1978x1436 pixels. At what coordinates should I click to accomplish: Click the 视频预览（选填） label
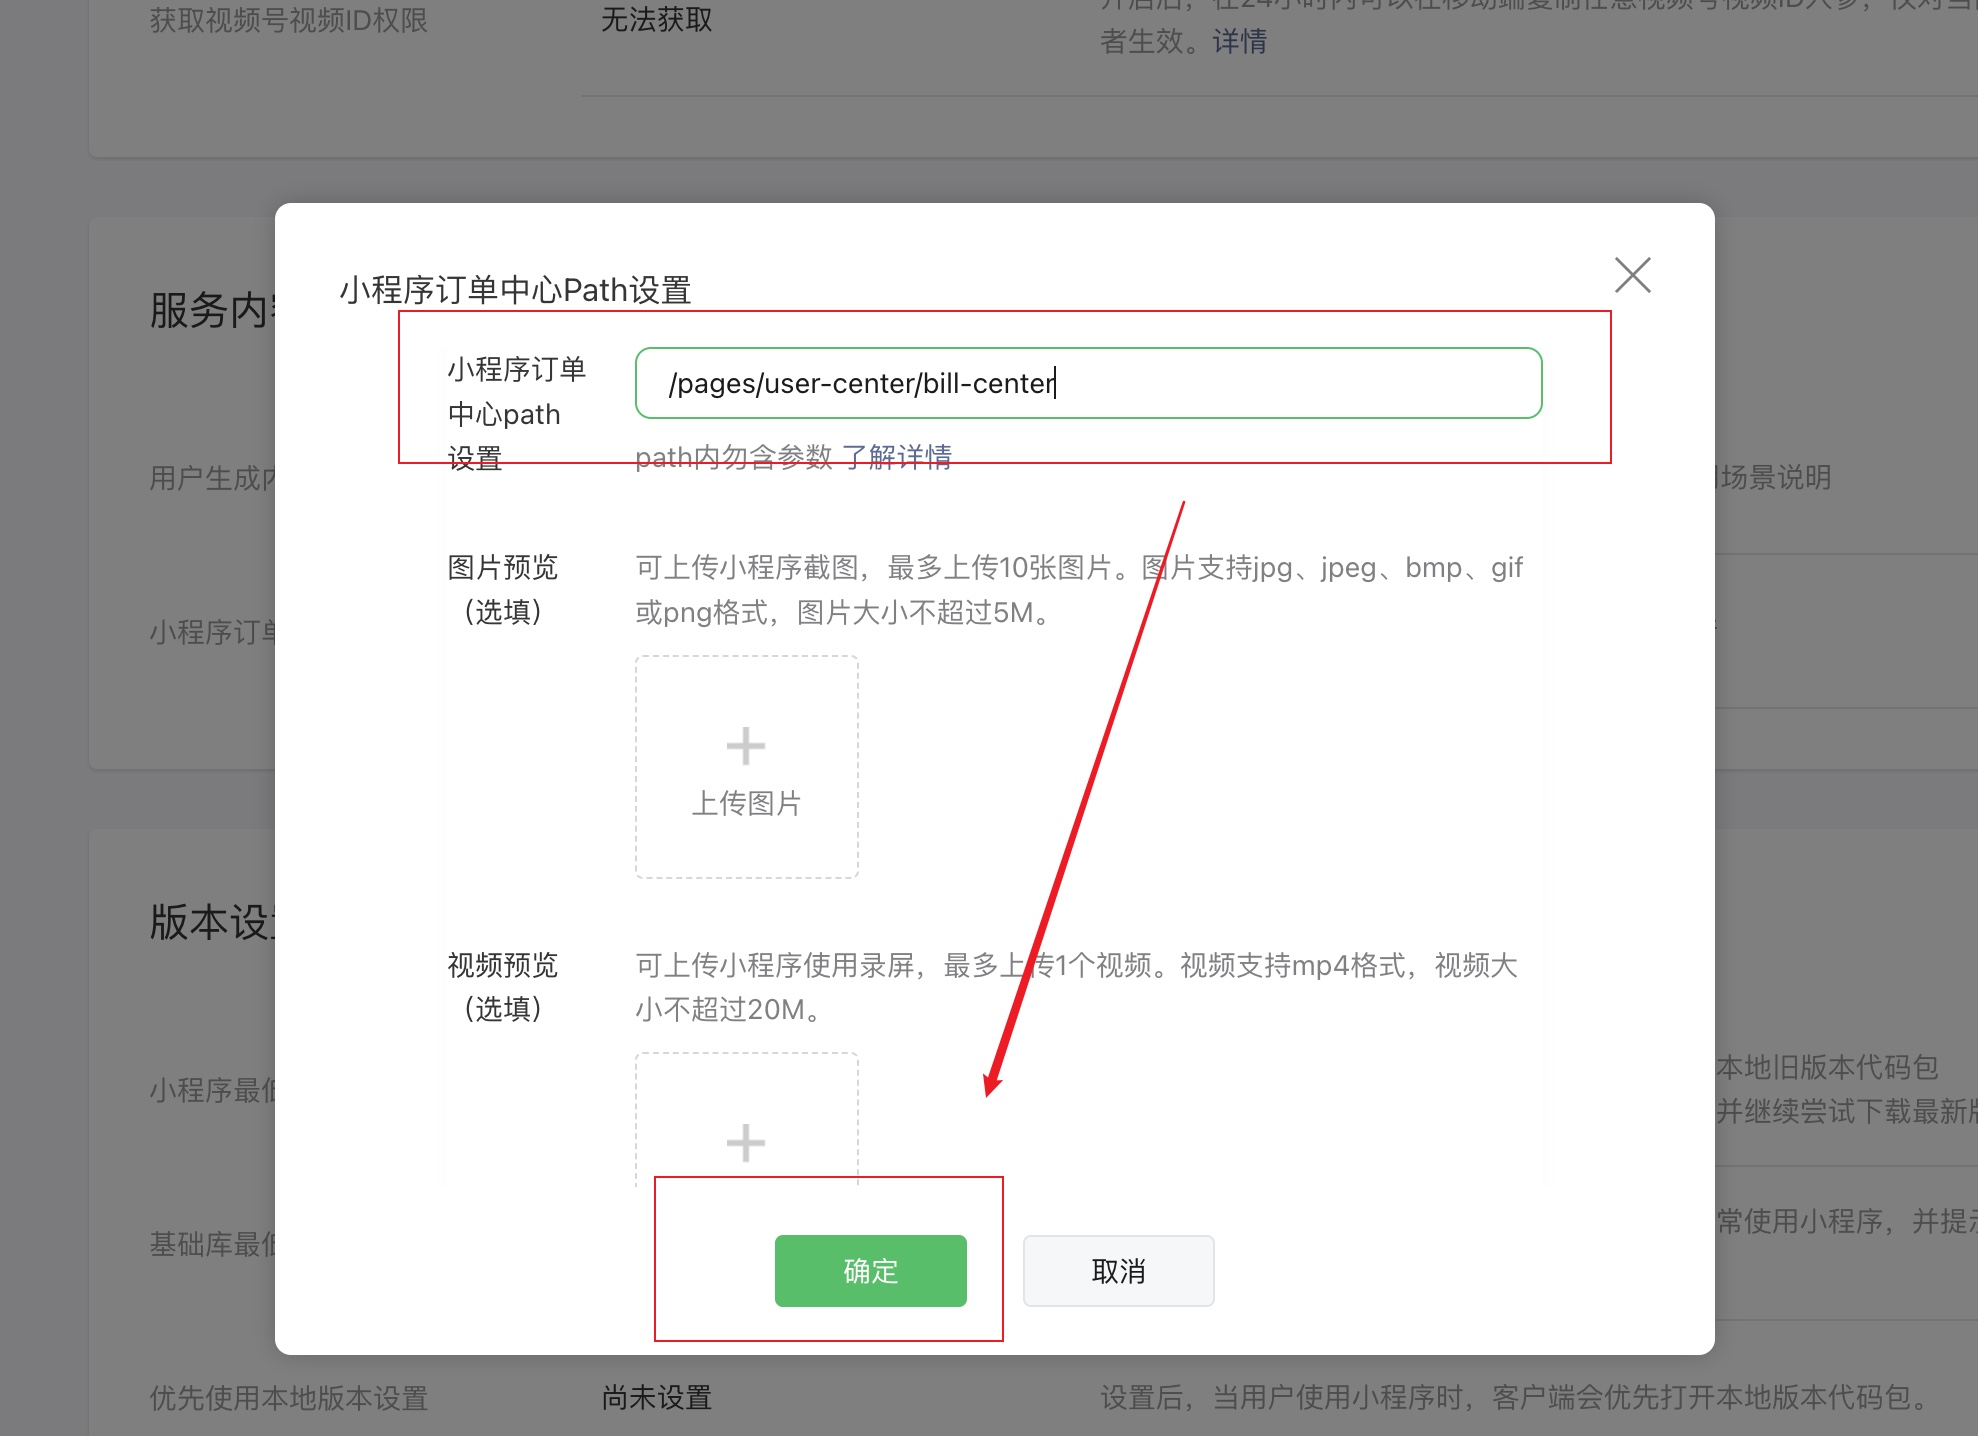click(x=503, y=987)
